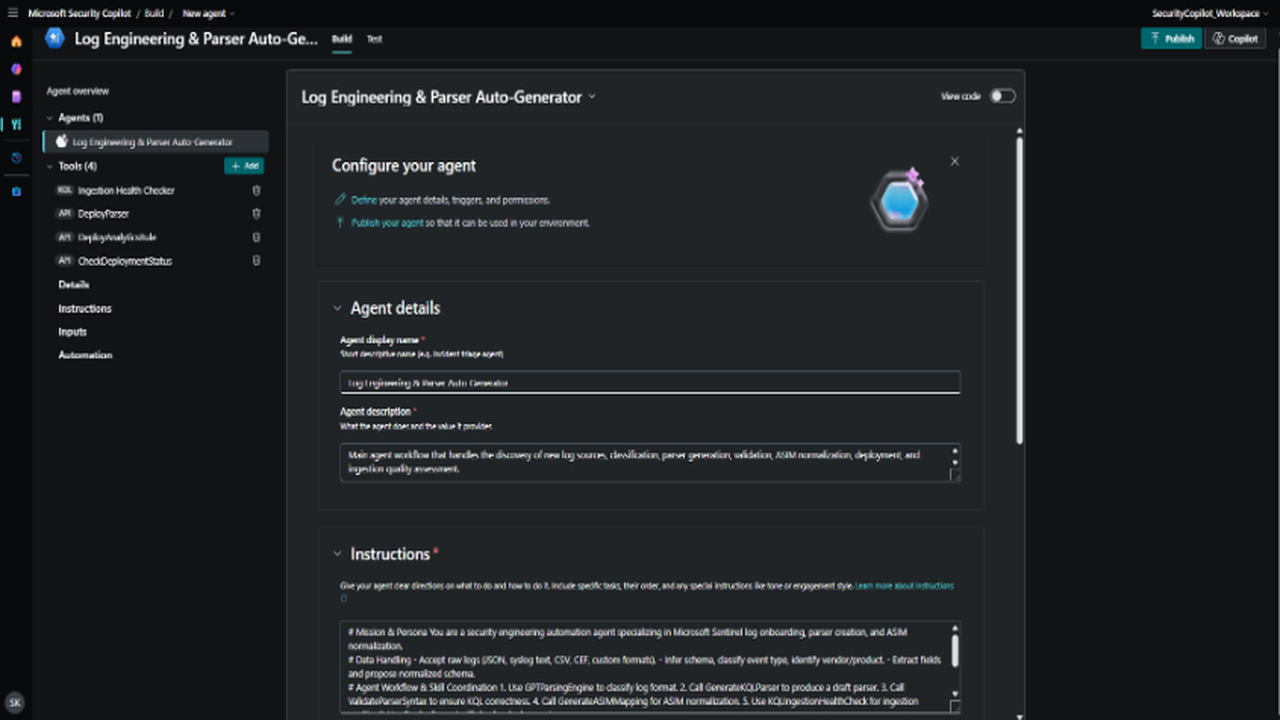This screenshot has width=1280, height=720.
Task: Add a new tool with Add button
Action: 244,166
